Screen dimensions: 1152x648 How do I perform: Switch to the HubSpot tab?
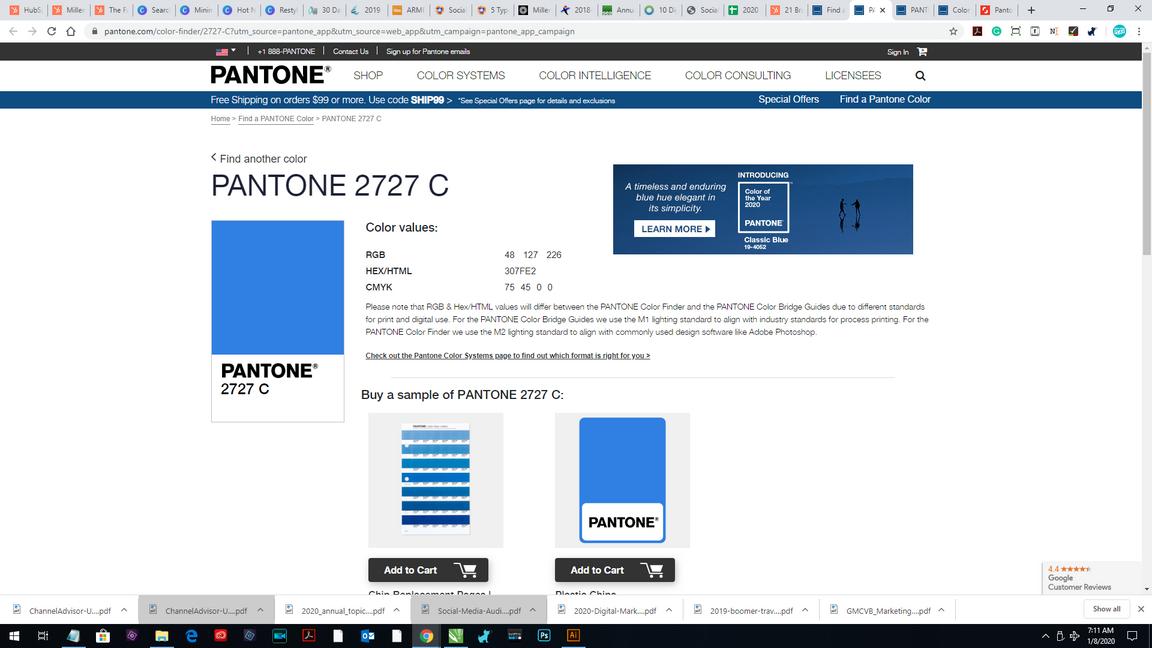[x=26, y=10]
